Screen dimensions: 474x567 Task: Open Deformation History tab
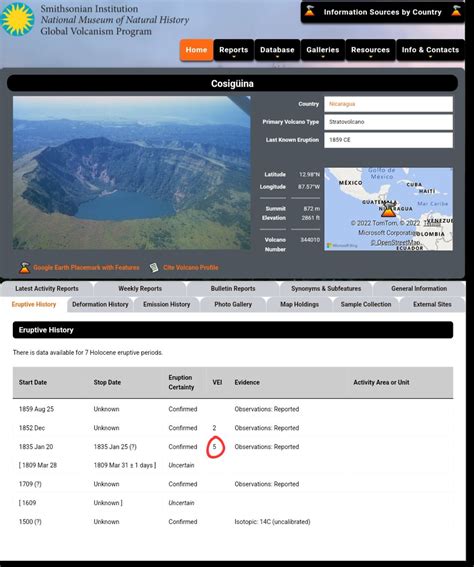coord(100,304)
